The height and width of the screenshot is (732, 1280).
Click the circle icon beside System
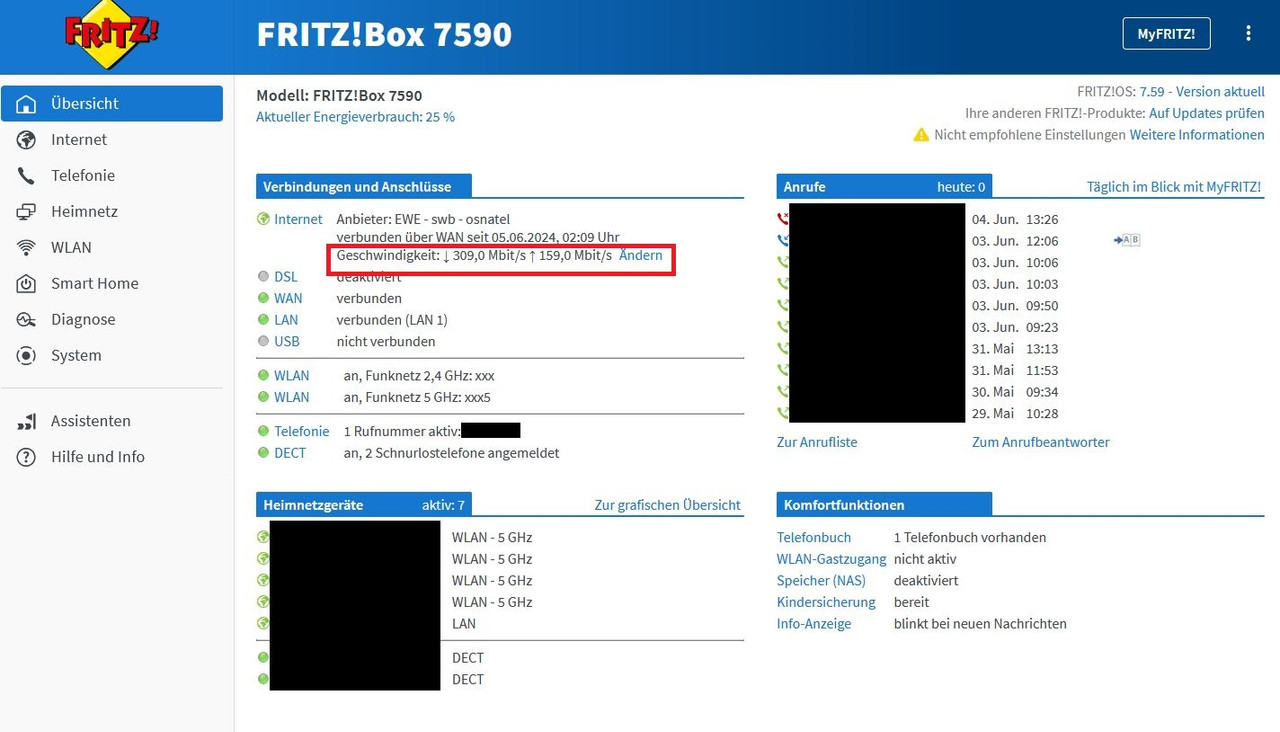click(27, 356)
